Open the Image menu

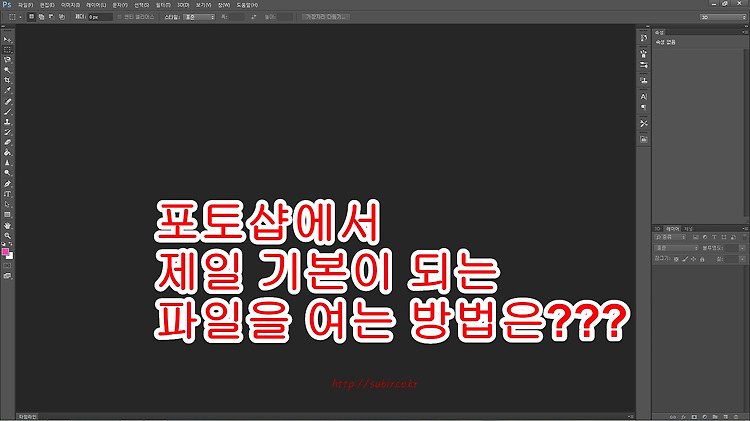point(70,5)
